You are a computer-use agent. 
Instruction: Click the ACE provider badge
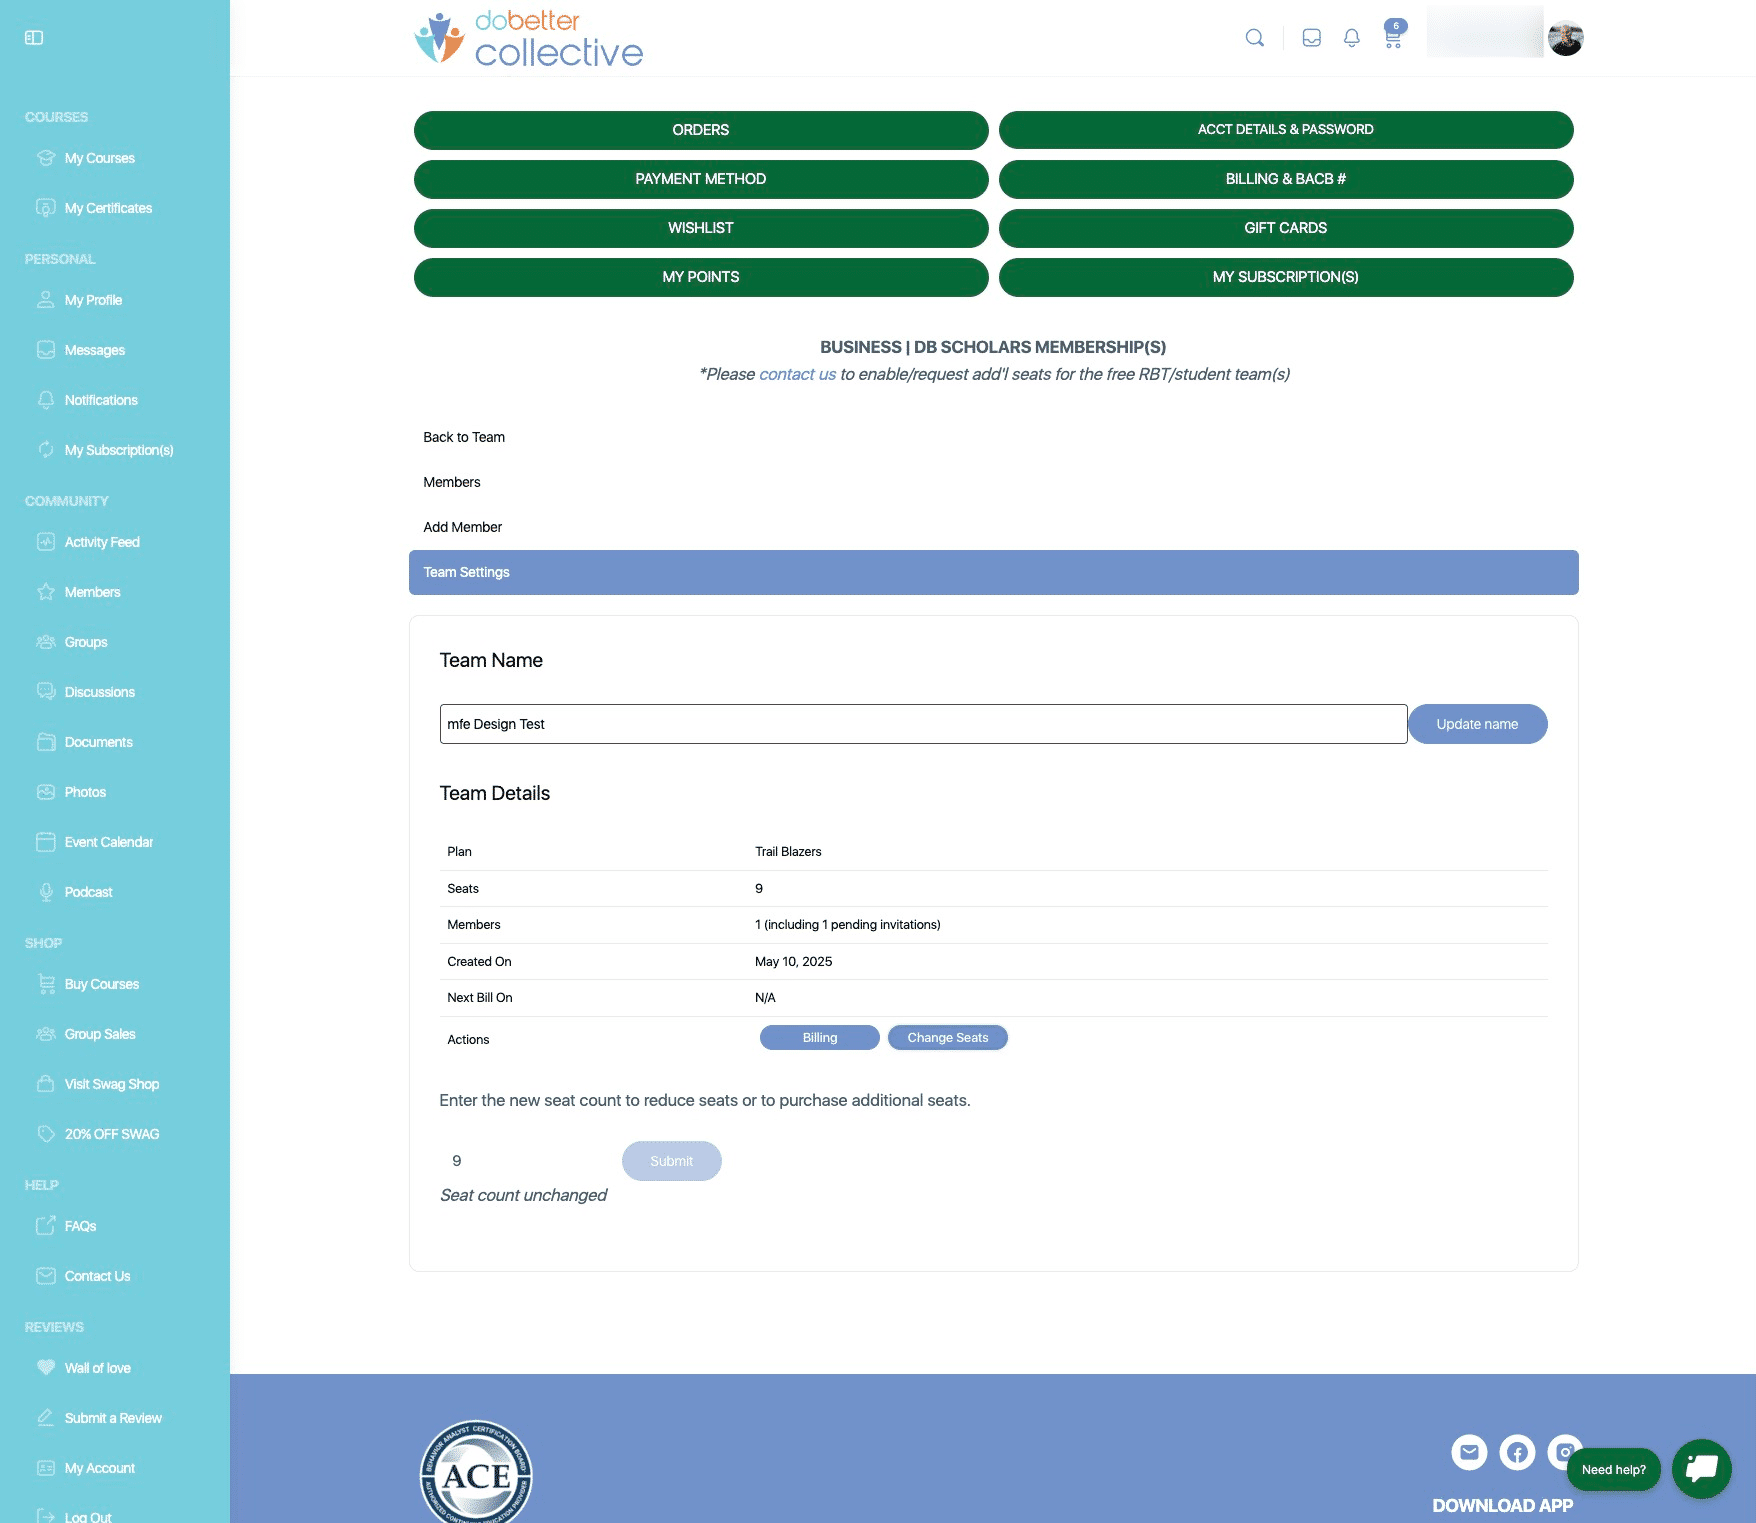(476, 1471)
